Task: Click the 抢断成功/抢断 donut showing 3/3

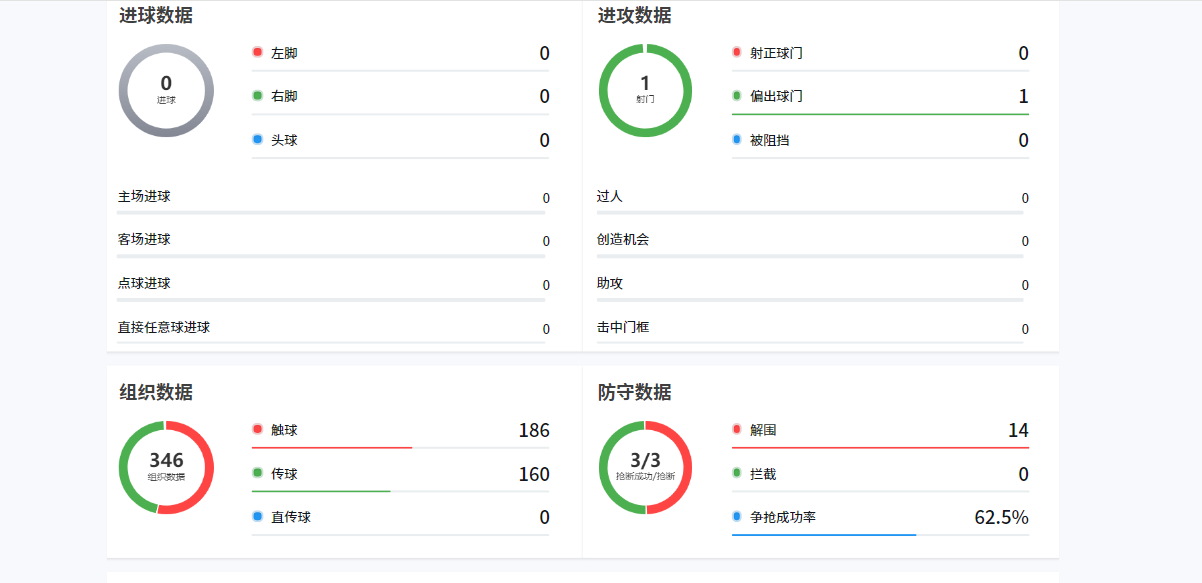Action: 644,467
